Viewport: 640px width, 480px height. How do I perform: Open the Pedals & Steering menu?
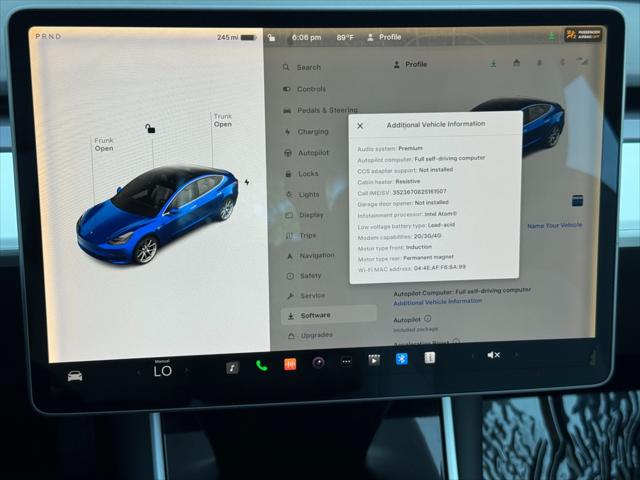tap(320, 110)
